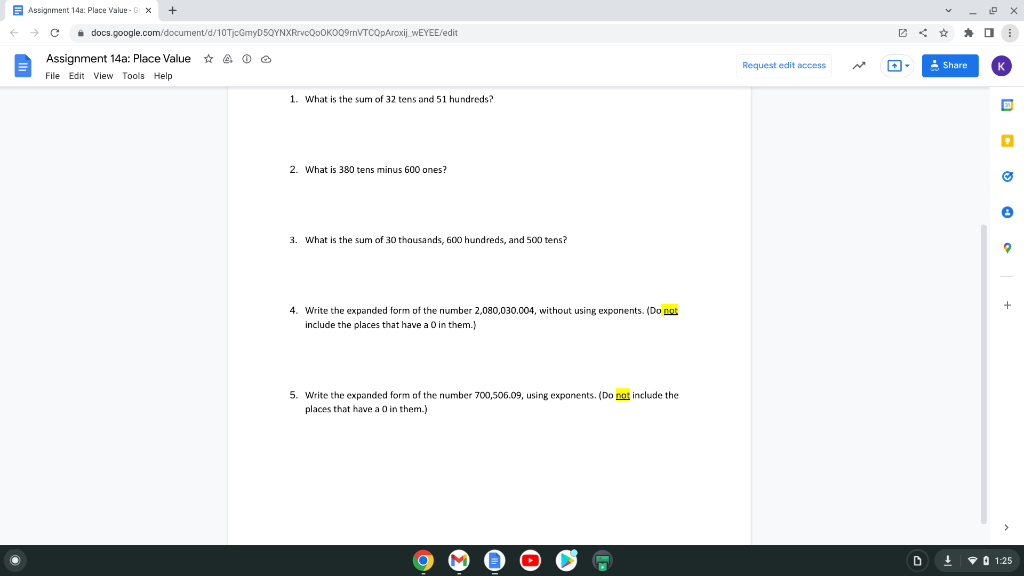Open the holding space file icon
The height and width of the screenshot is (576, 1024).
[918, 560]
